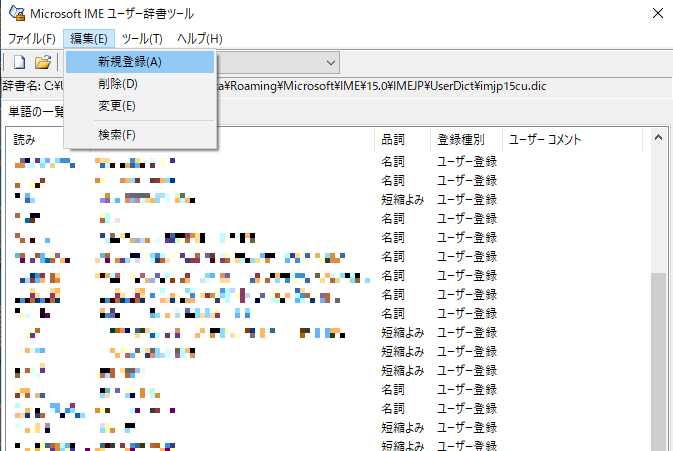Select the first row marked 名詞
This screenshot has width=673, height=451.
[x=327, y=162]
